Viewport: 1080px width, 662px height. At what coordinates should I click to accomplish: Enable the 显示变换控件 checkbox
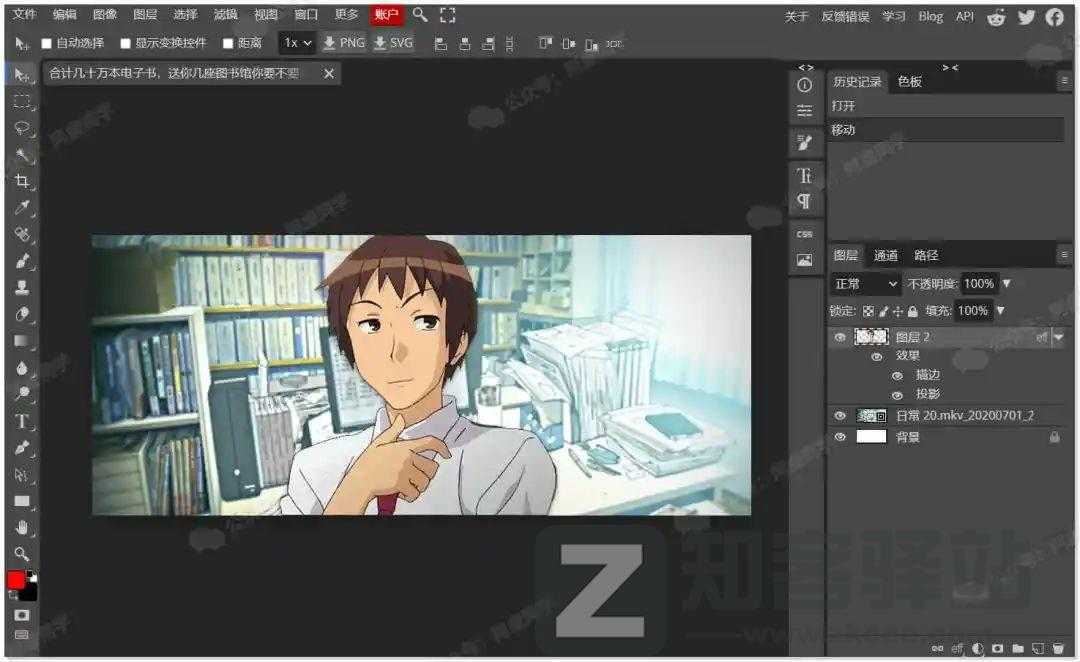(x=125, y=43)
